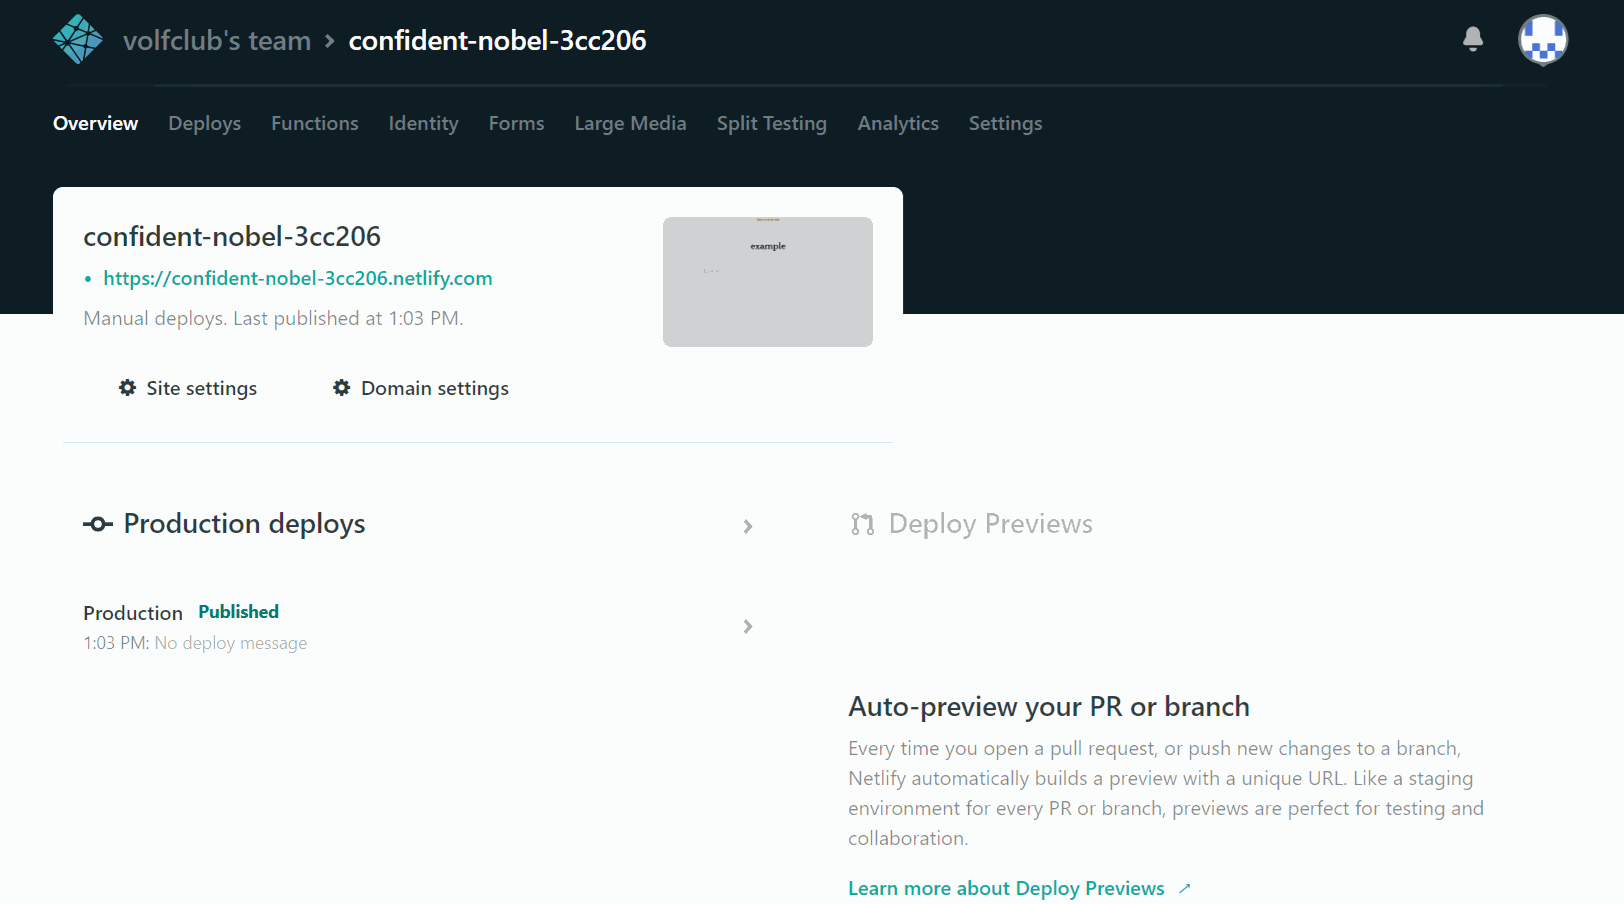Open the notifications bell
This screenshot has height=904, width=1624.
point(1473,39)
